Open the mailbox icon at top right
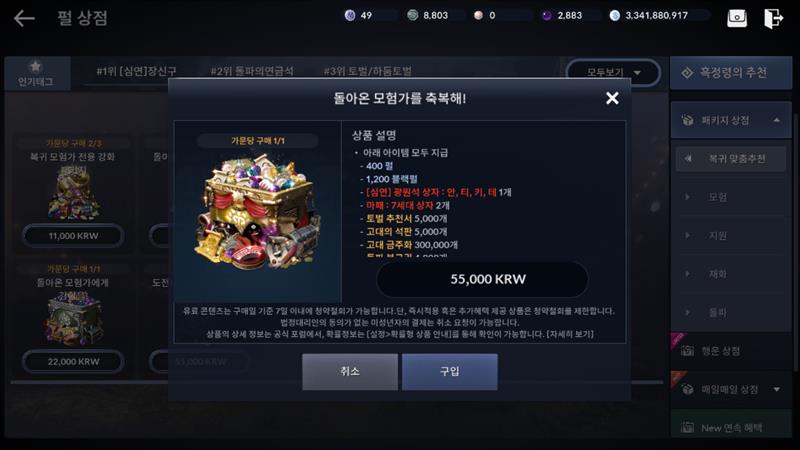Image resolution: width=800 pixels, height=450 pixels. coord(737,18)
